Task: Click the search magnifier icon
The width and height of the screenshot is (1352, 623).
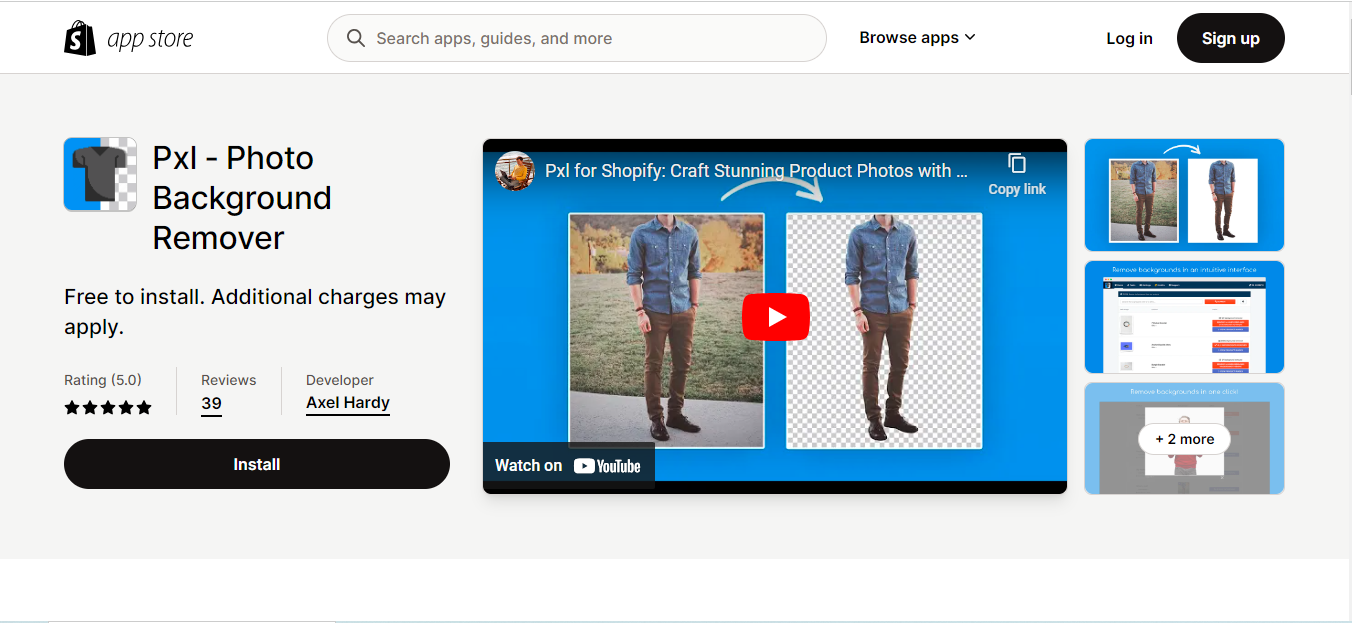Action: [355, 38]
